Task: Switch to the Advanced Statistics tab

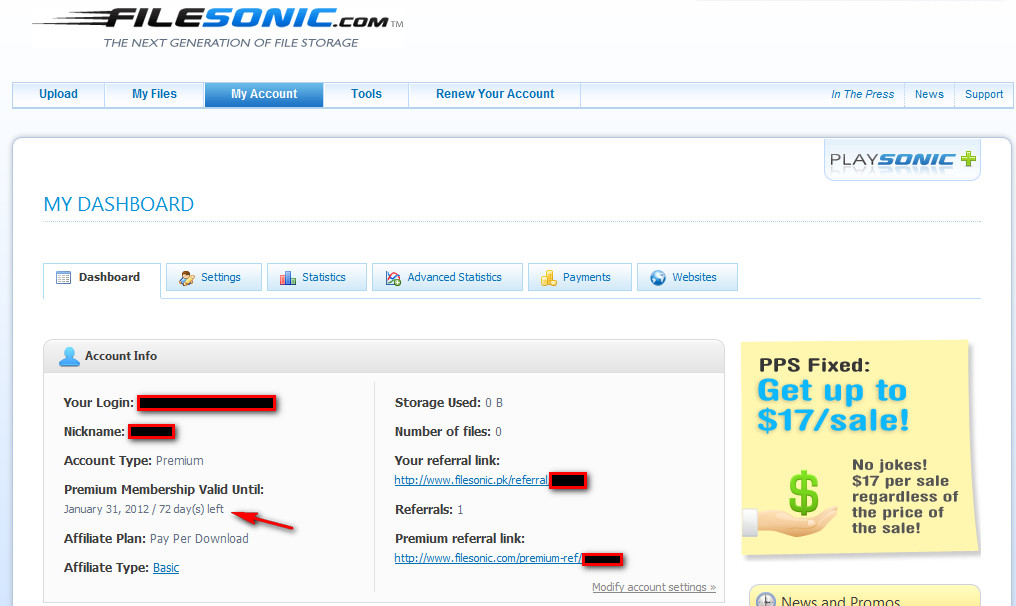Action: coord(447,277)
